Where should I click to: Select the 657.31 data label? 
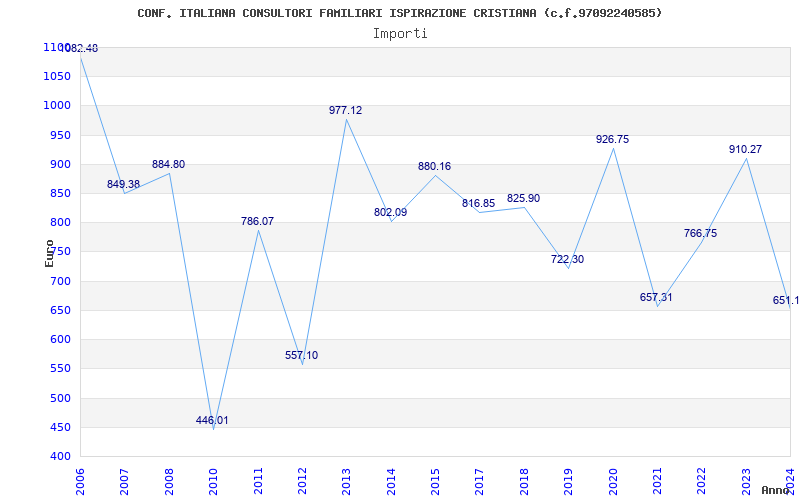click(x=656, y=297)
